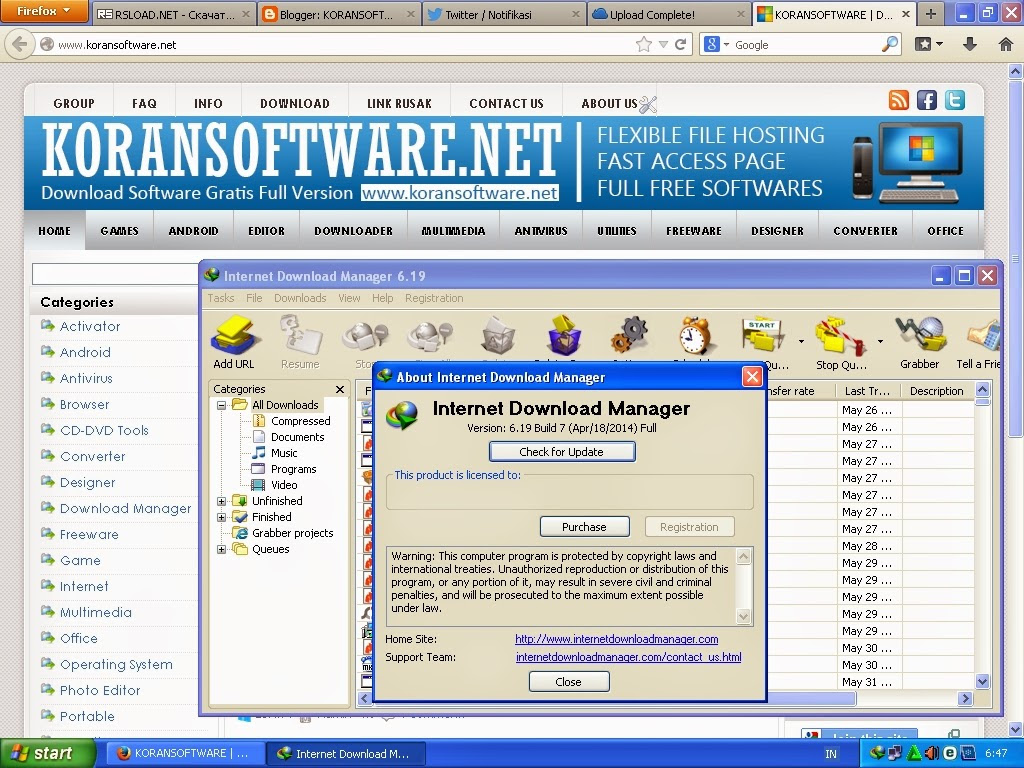Expand the Finished tree node

tap(221, 517)
